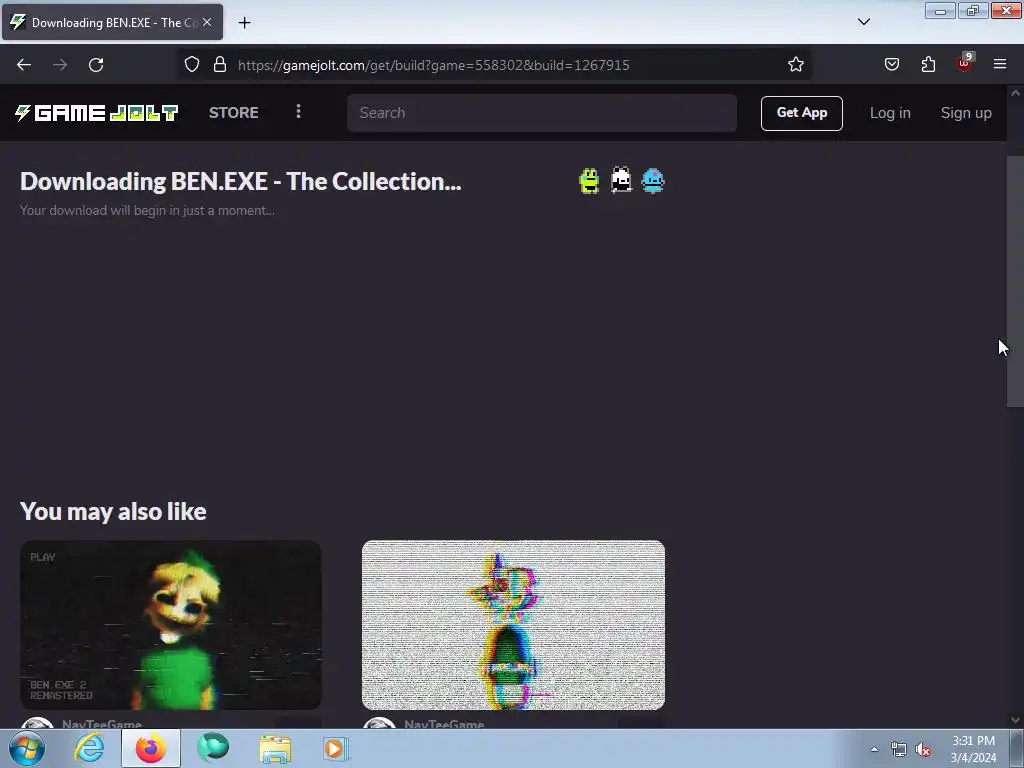Click the blue pixel character icon
This screenshot has height=768, width=1024.
point(653,181)
